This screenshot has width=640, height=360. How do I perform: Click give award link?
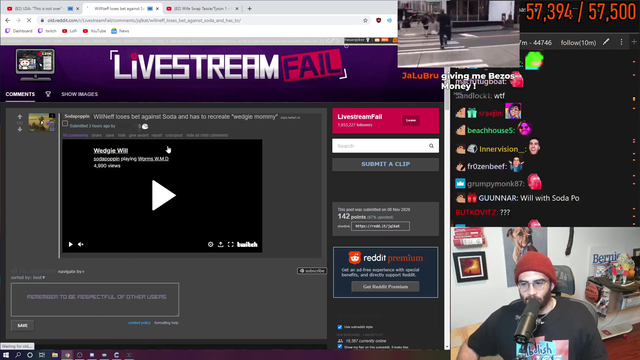point(138,135)
